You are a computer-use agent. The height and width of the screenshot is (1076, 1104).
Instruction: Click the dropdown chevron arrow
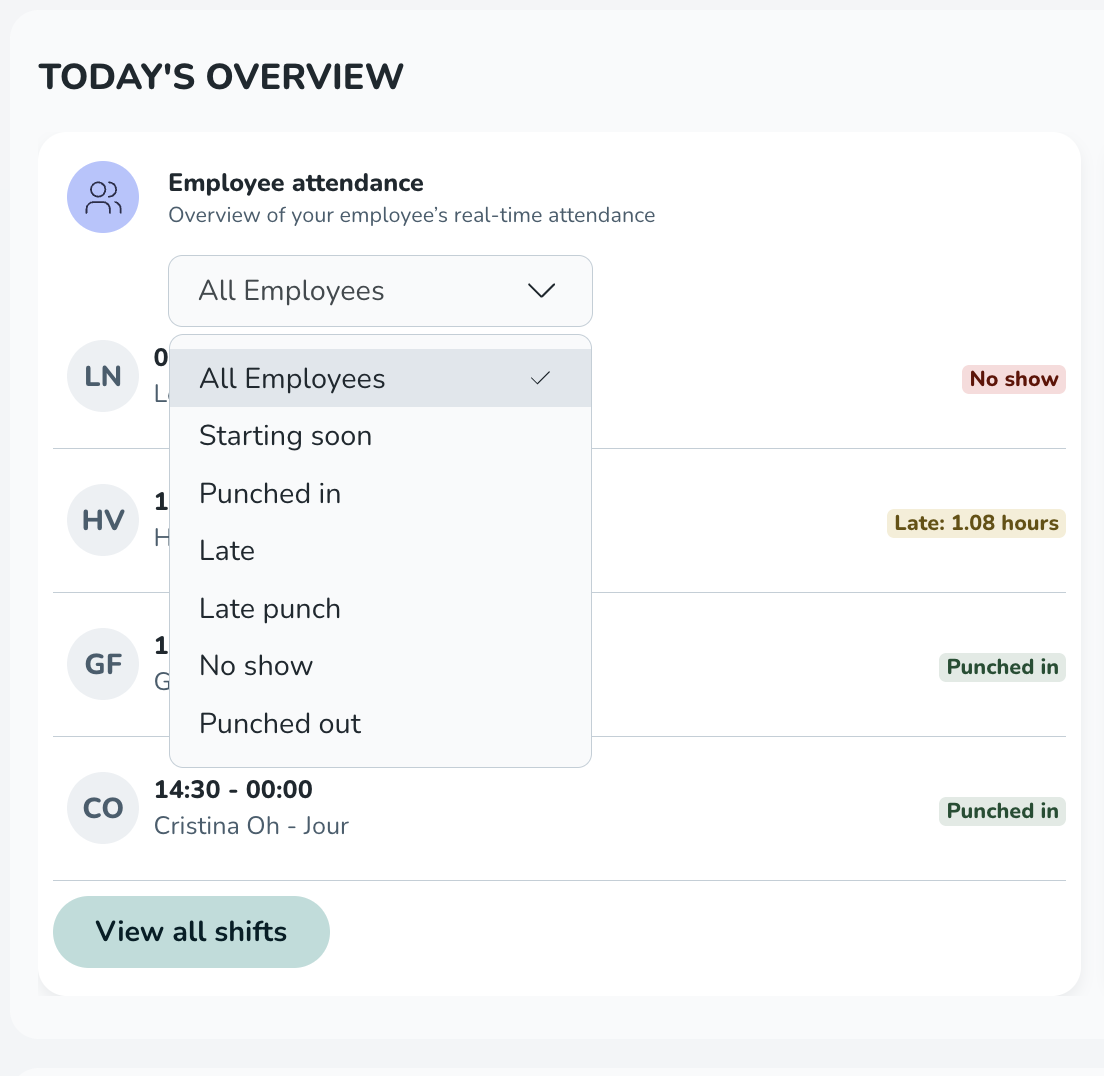point(541,291)
